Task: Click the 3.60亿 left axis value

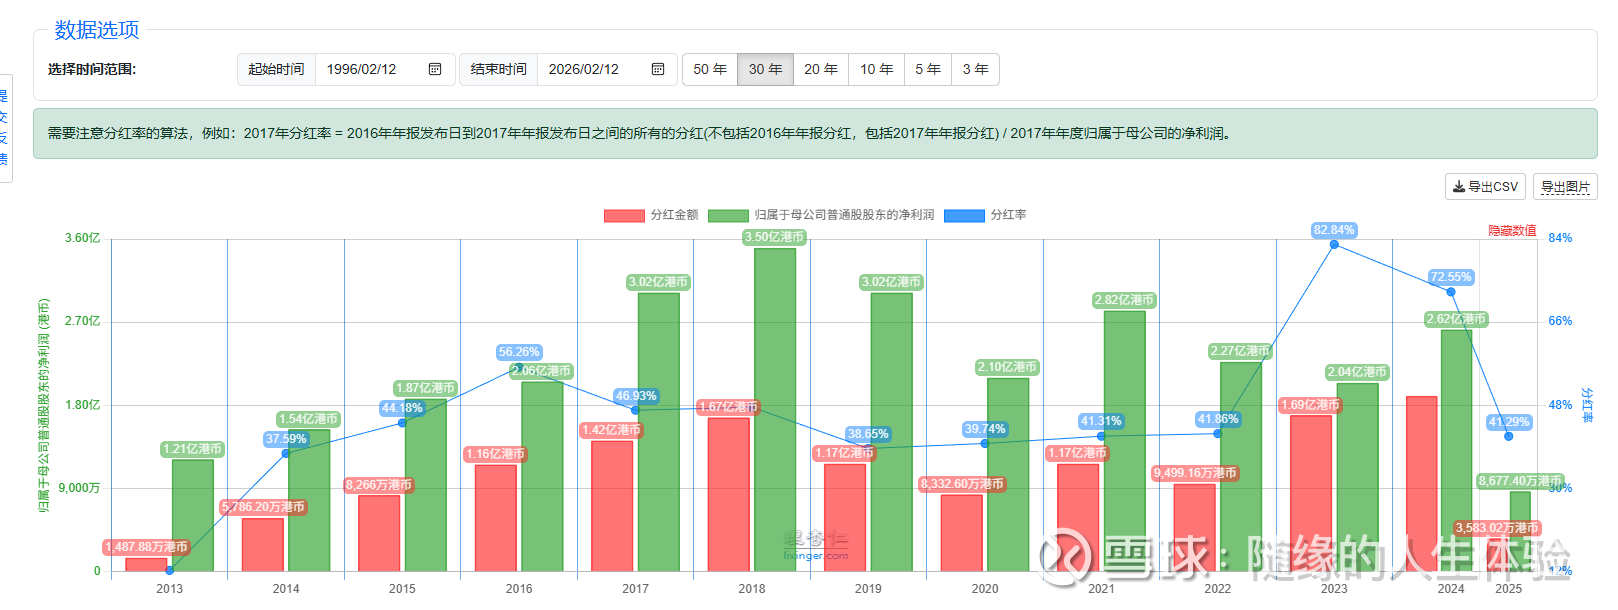Action: click(x=83, y=238)
